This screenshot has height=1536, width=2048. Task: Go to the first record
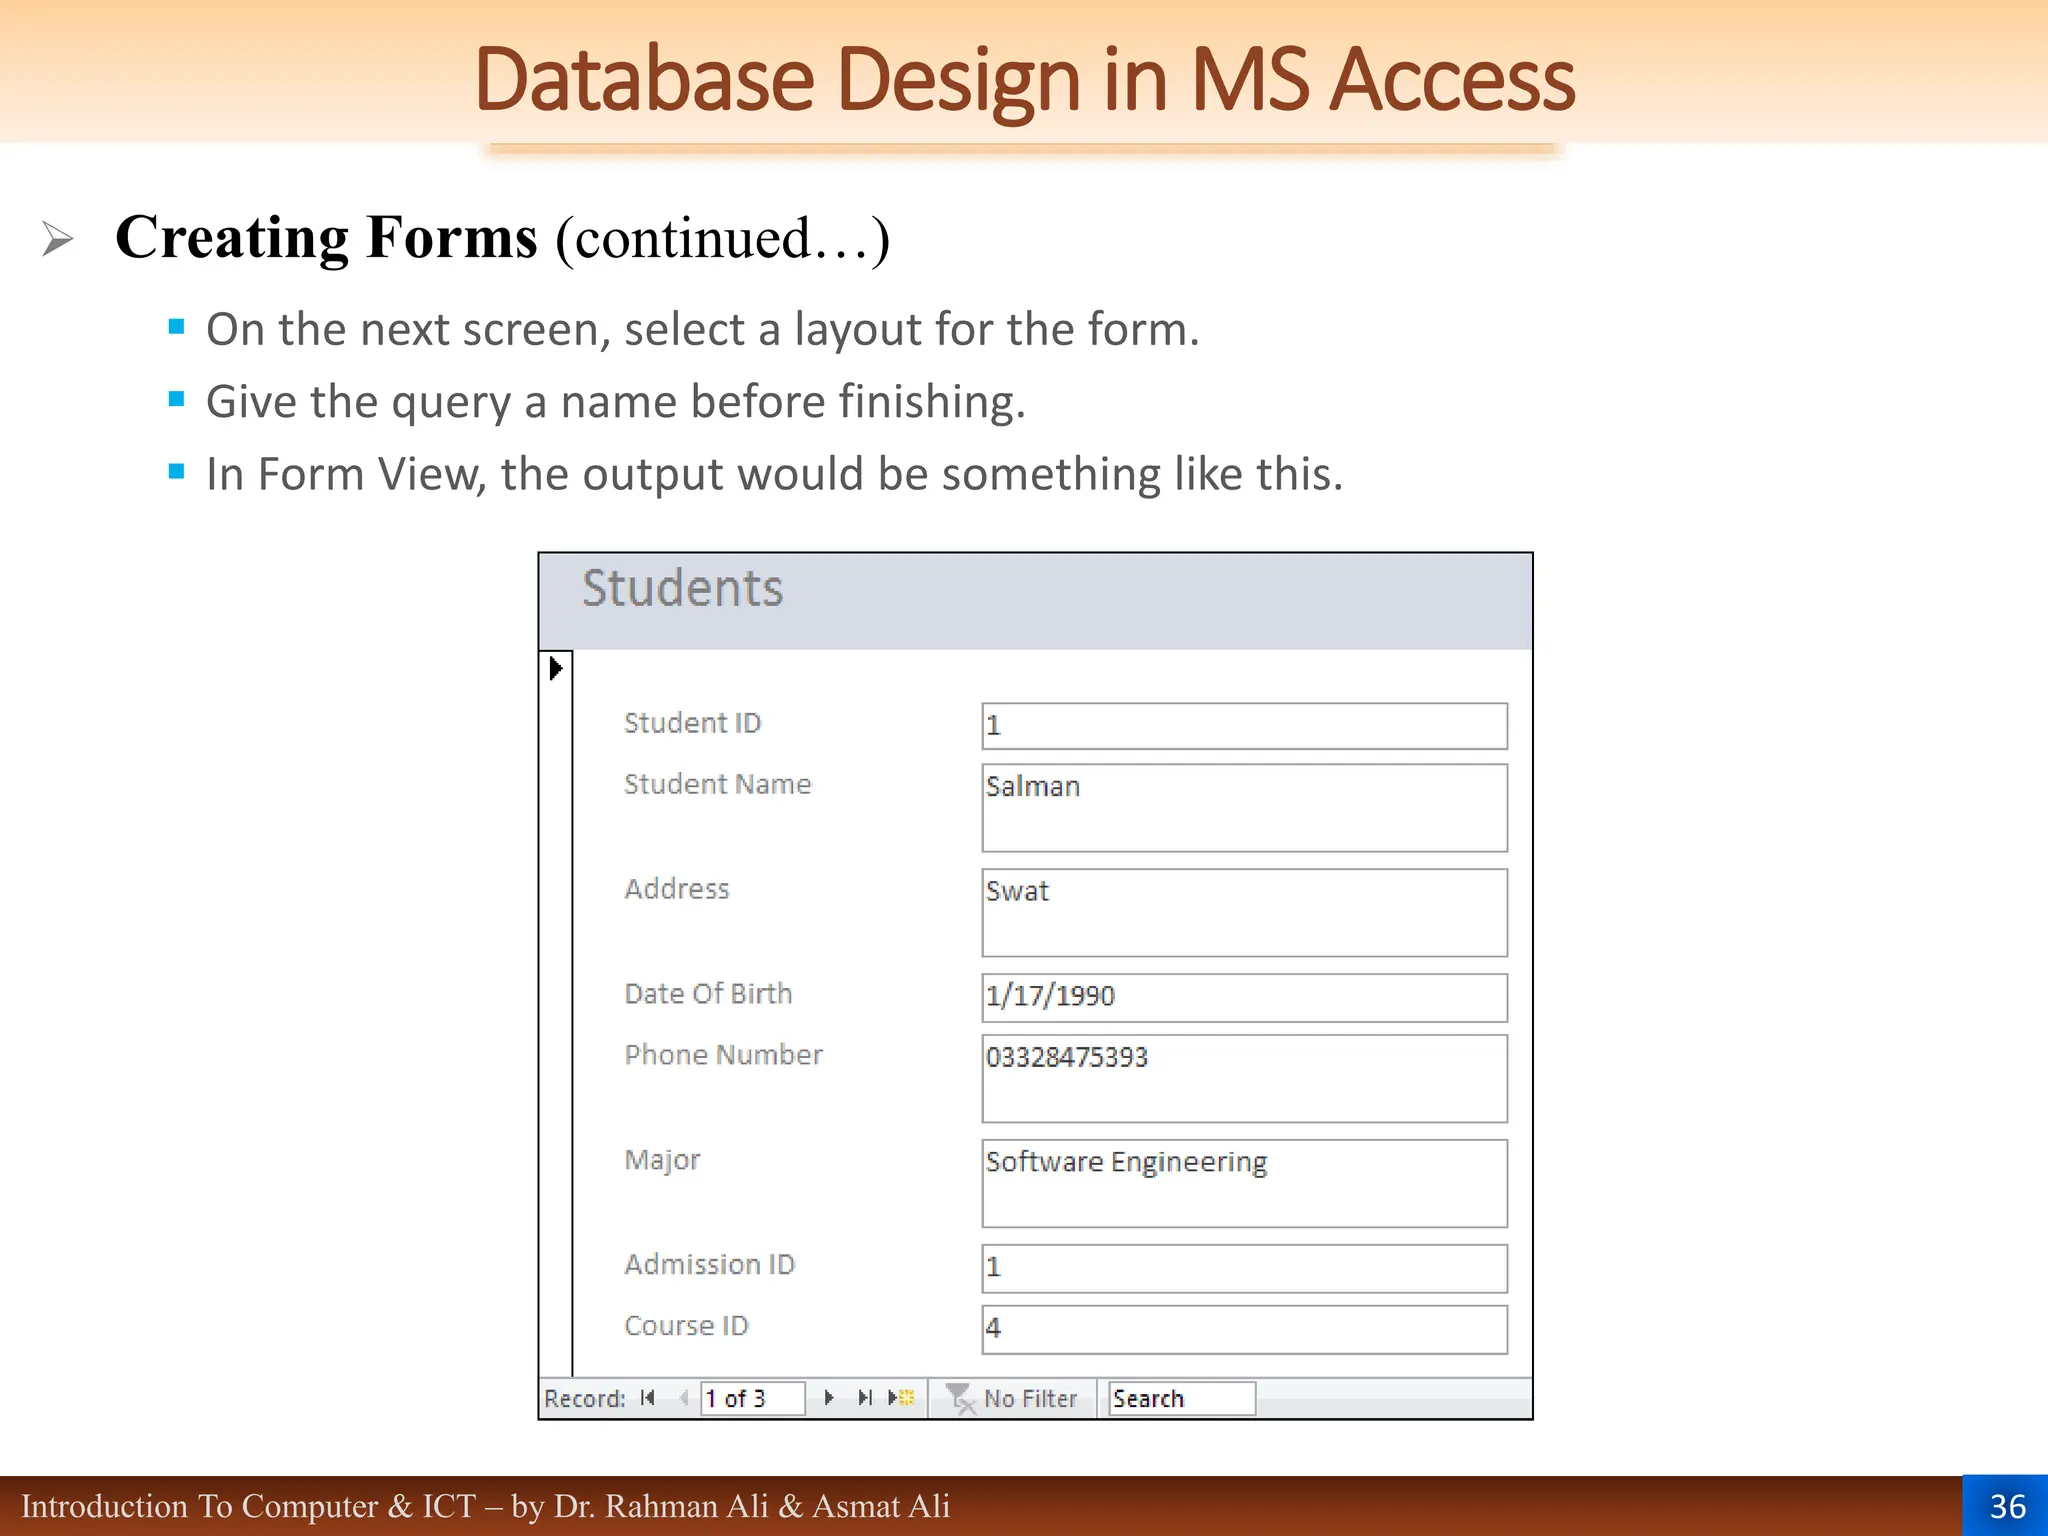648,1398
